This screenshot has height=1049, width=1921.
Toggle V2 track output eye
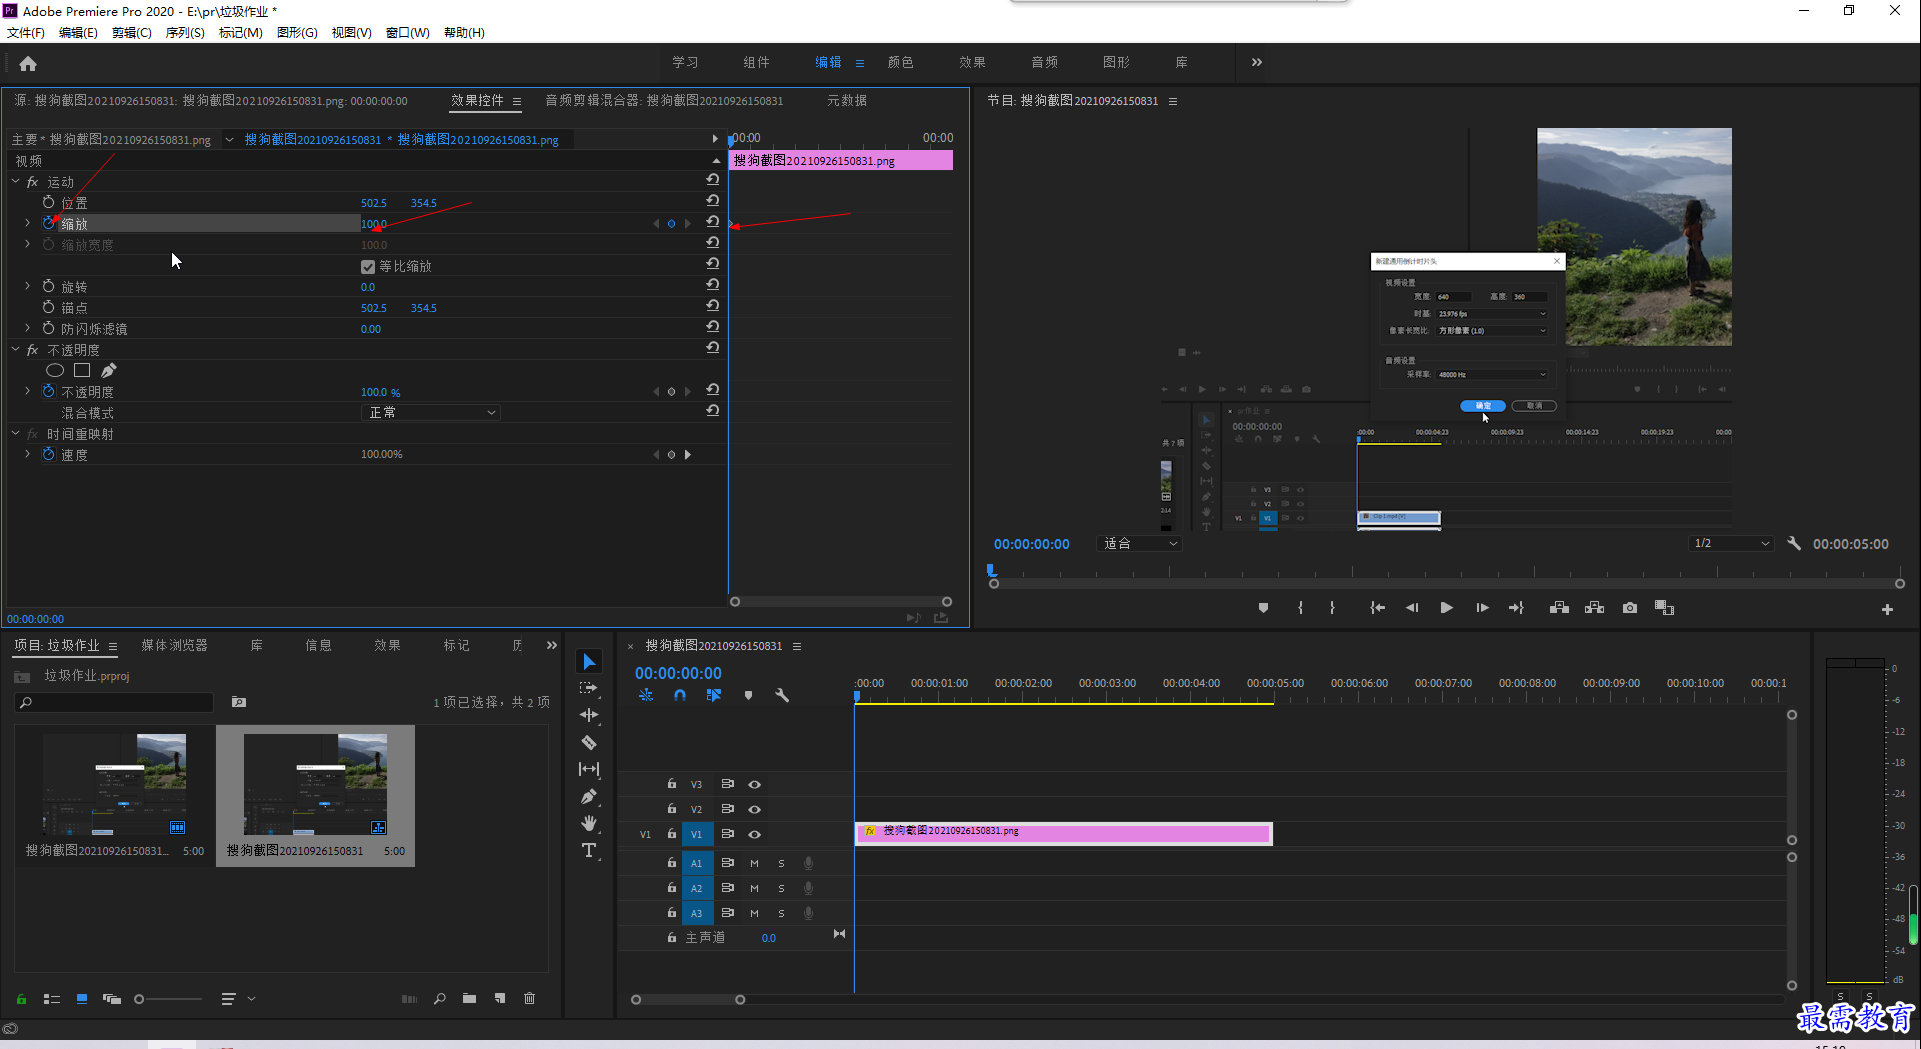pos(755,809)
